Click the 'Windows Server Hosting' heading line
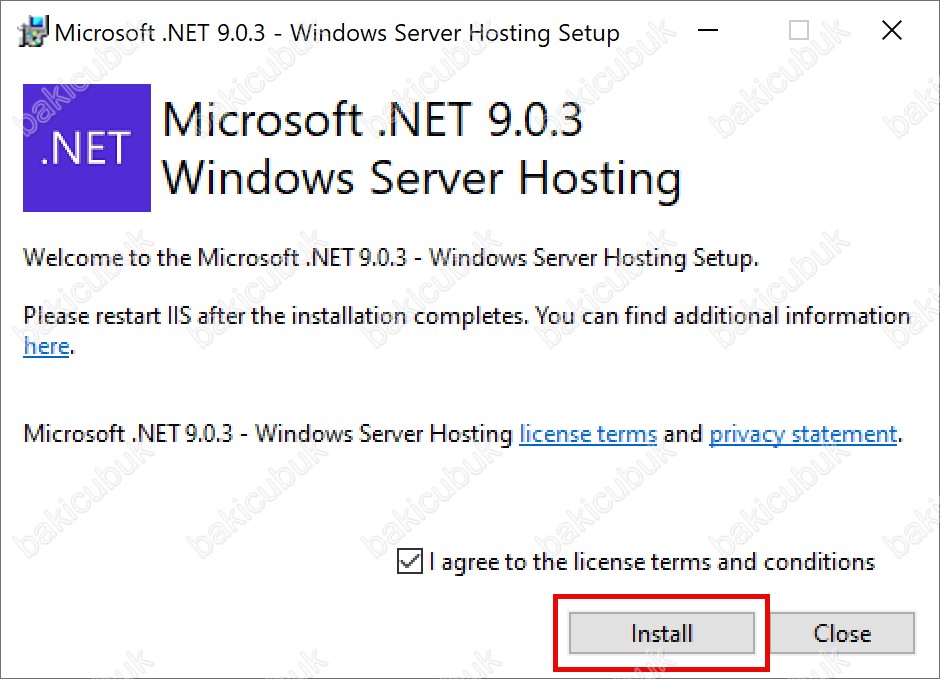The height and width of the screenshot is (679, 940). point(422,179)
